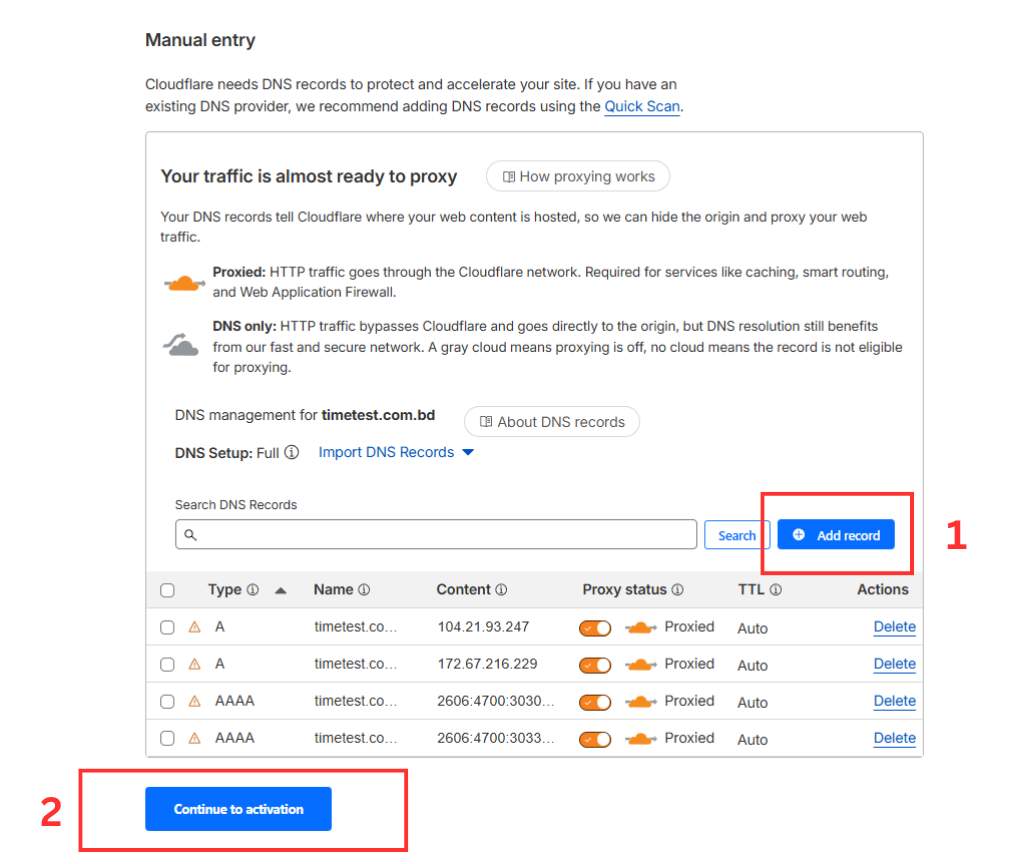Select the checkbox on the first AAAA row
The image size is (1029, 864).
coord(167,701)
